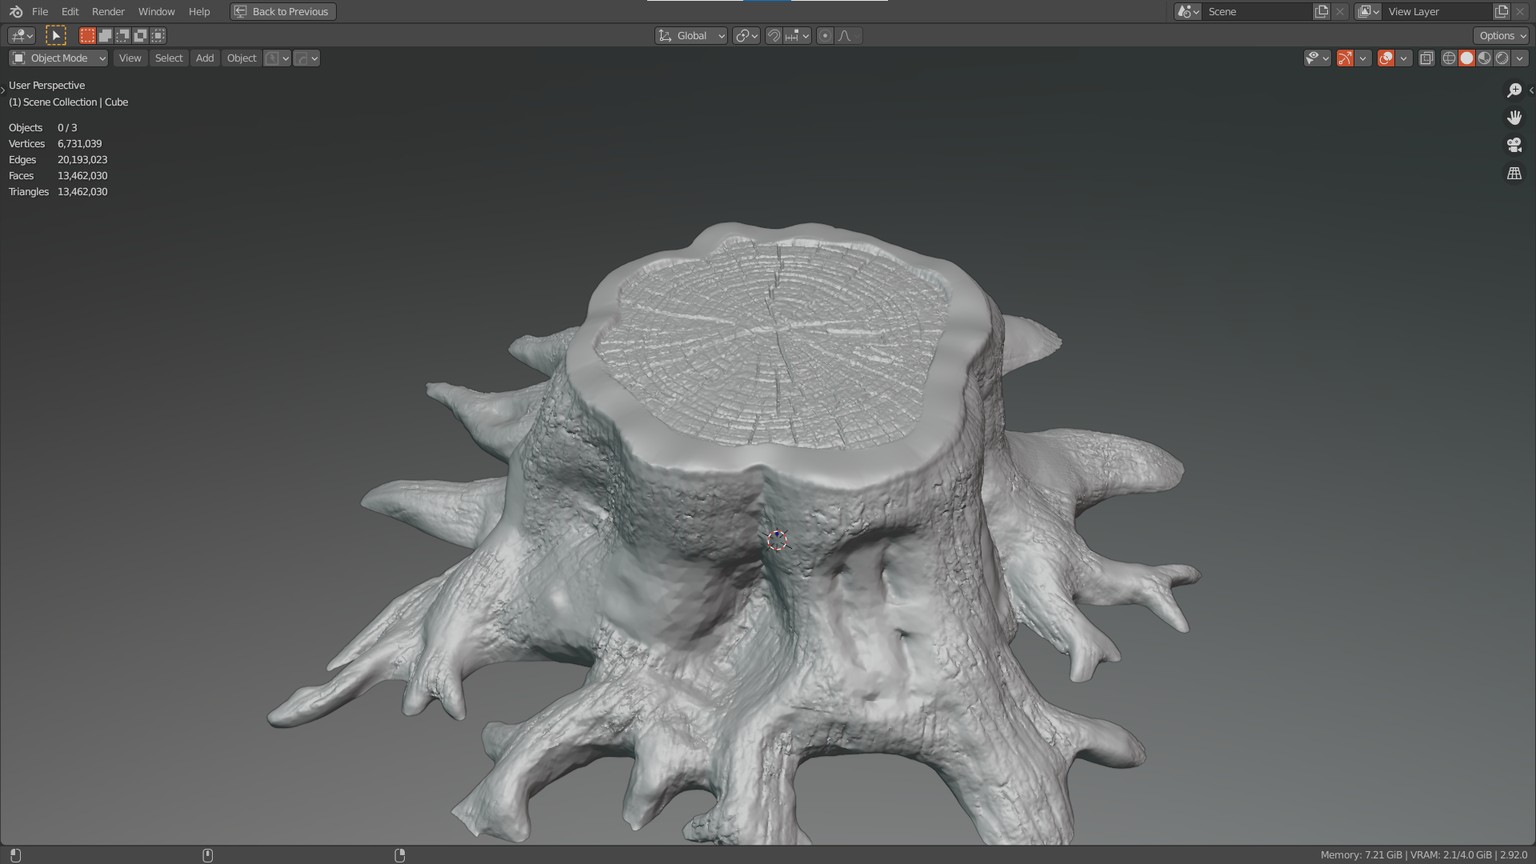Open the Window menu
1536x864 pixels.
coord(156,11)
